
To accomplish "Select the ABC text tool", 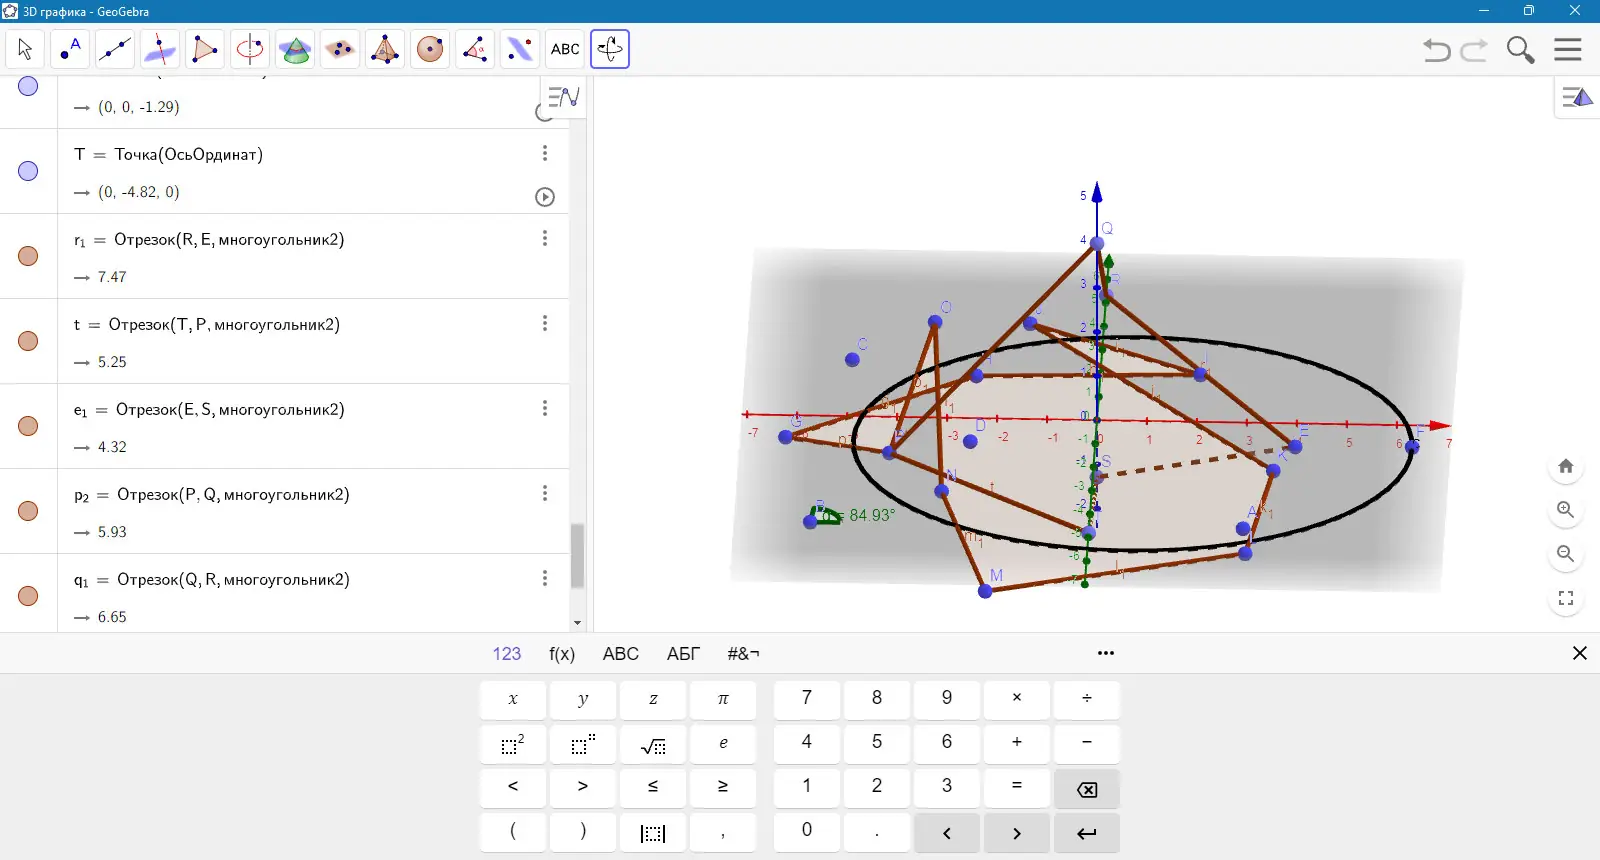I will pos(565,49).
